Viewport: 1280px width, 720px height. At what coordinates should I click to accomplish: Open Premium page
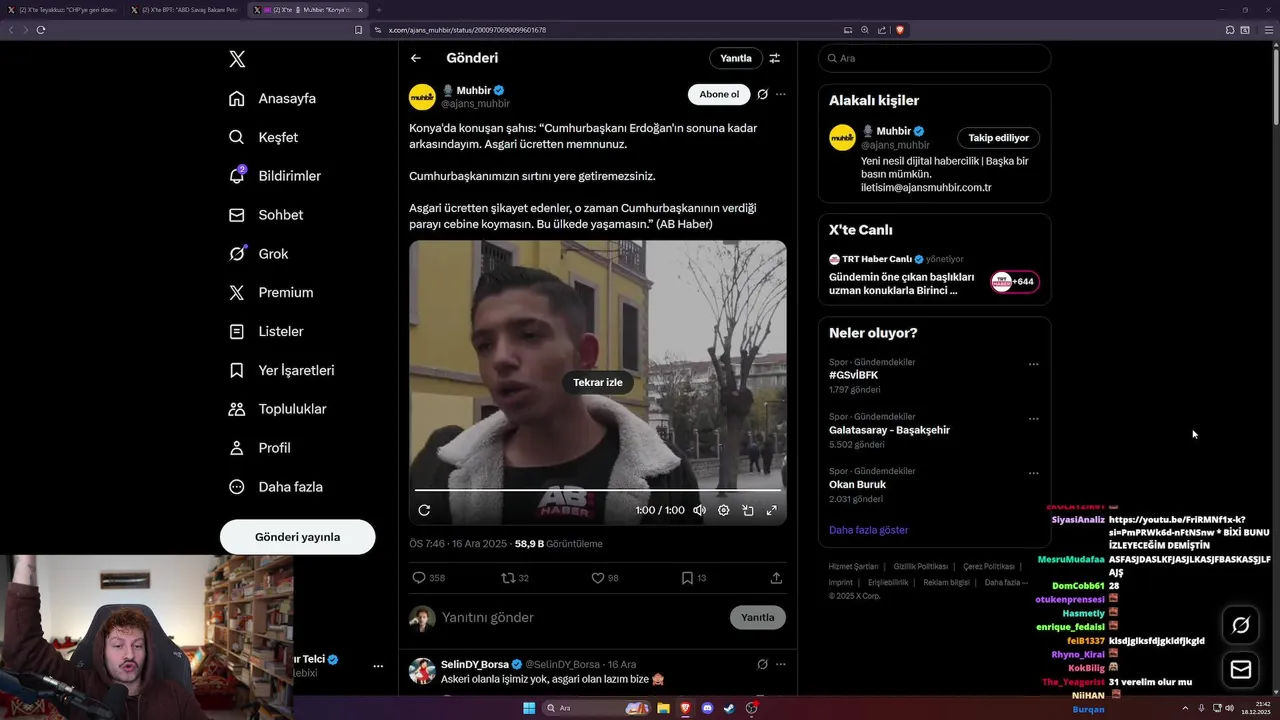pyautogui.click(x=271, y=293)
